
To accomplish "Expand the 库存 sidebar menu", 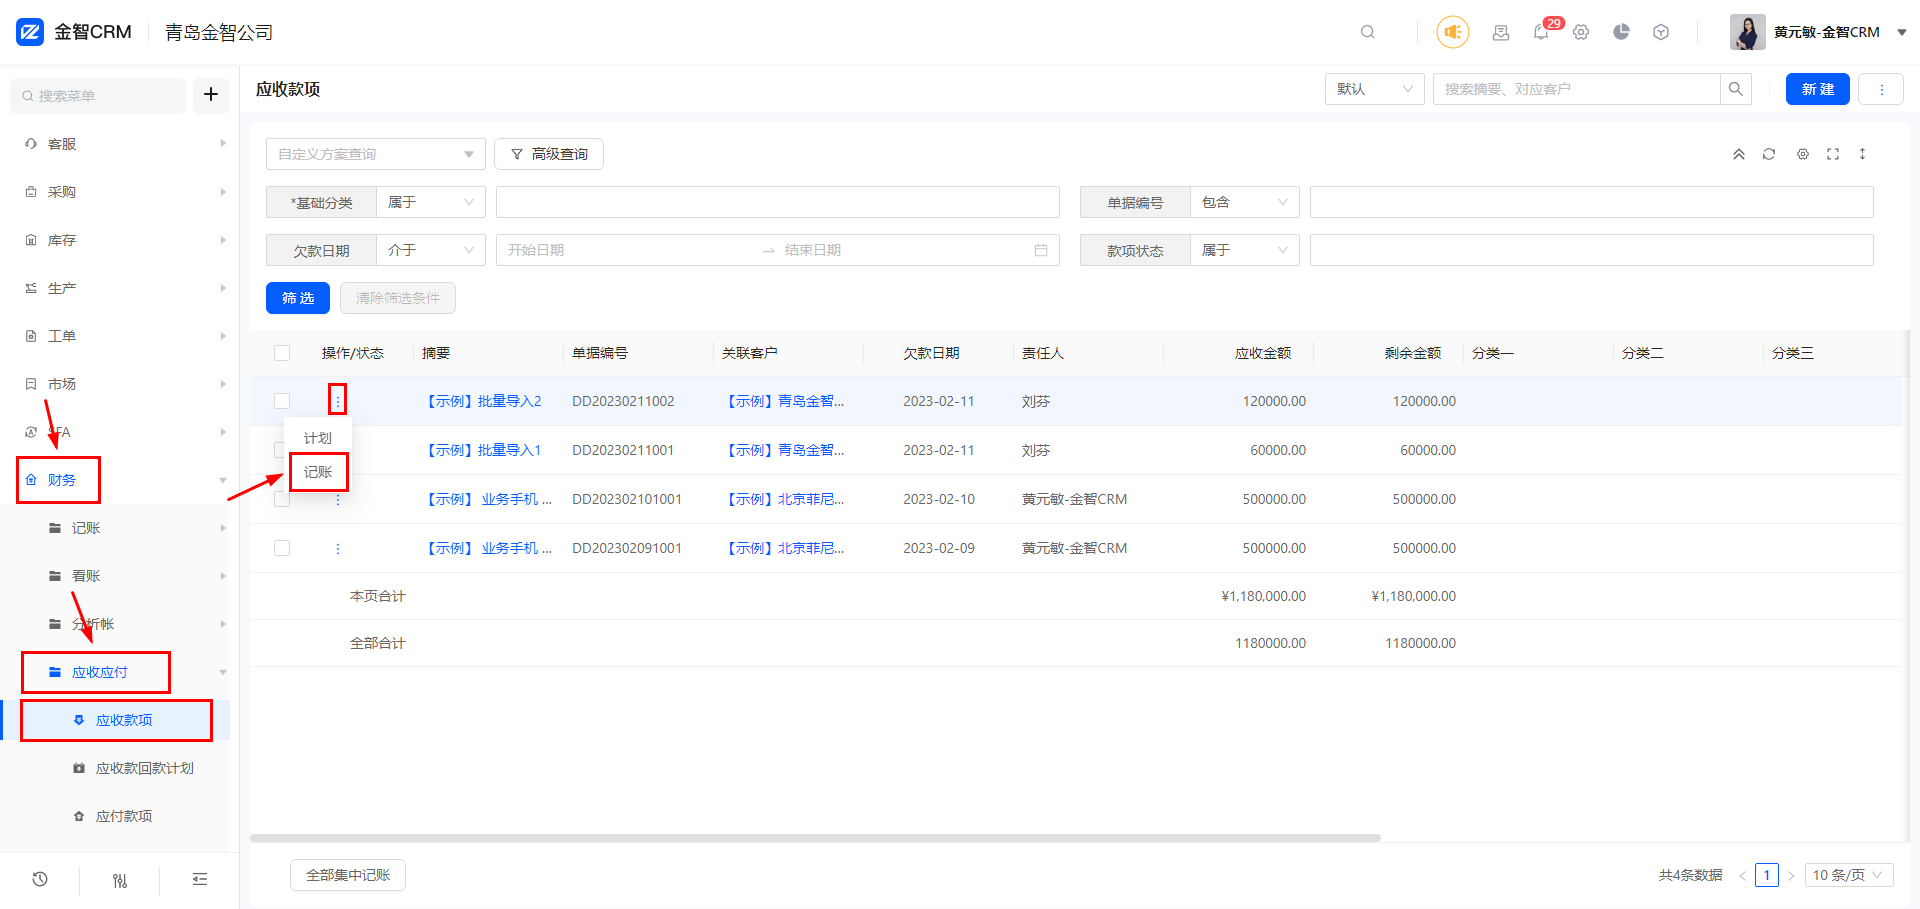I will pos(120,240).
